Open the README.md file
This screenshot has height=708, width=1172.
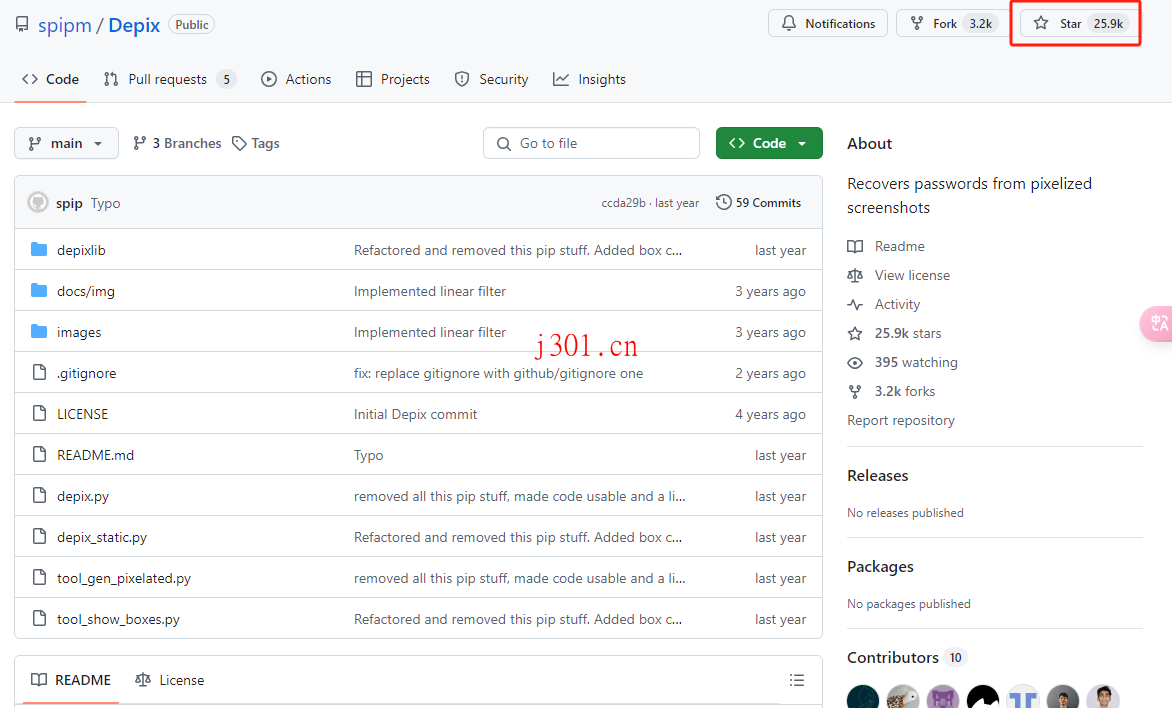(95, 455)
